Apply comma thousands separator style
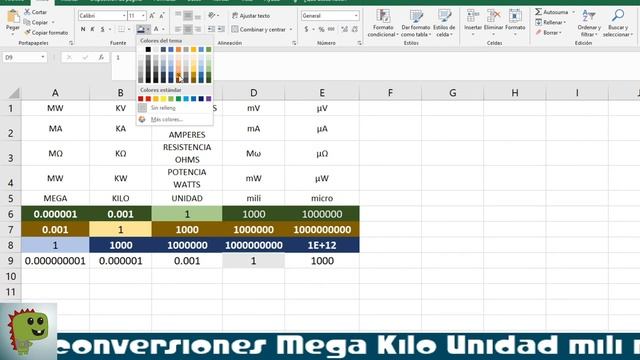640x360 pixels. [x=331, y=29]
